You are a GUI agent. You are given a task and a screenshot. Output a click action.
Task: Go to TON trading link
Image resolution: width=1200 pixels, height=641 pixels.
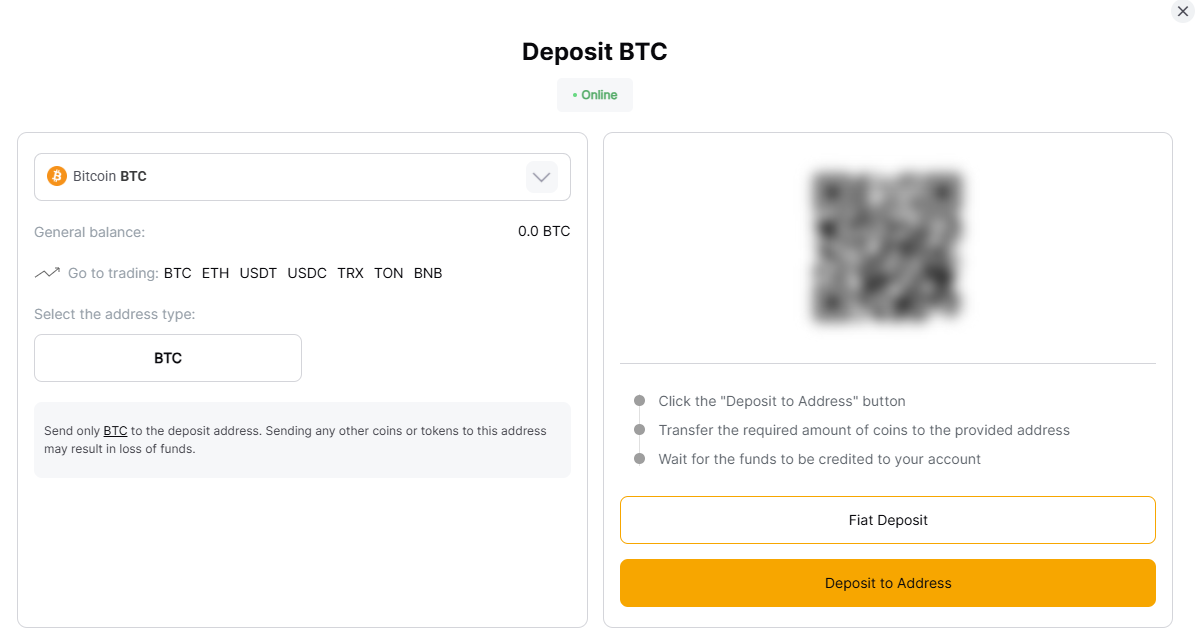coord(389,273)
